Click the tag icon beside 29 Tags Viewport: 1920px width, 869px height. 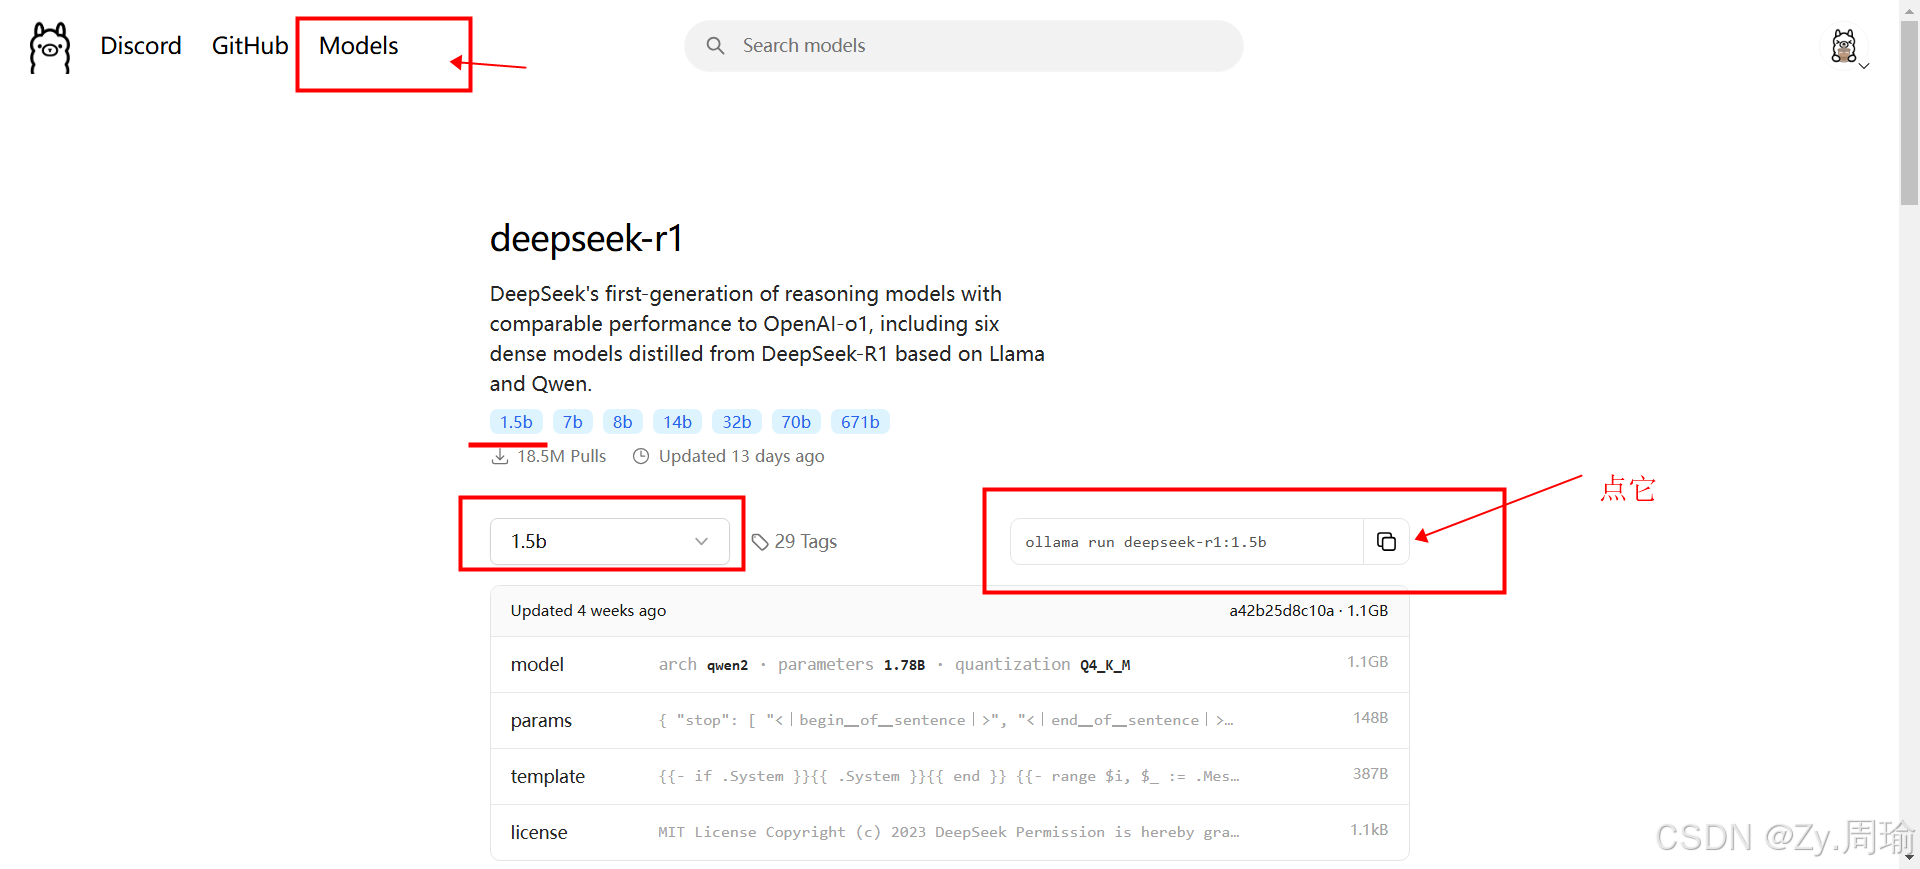(x=760, y=542)
